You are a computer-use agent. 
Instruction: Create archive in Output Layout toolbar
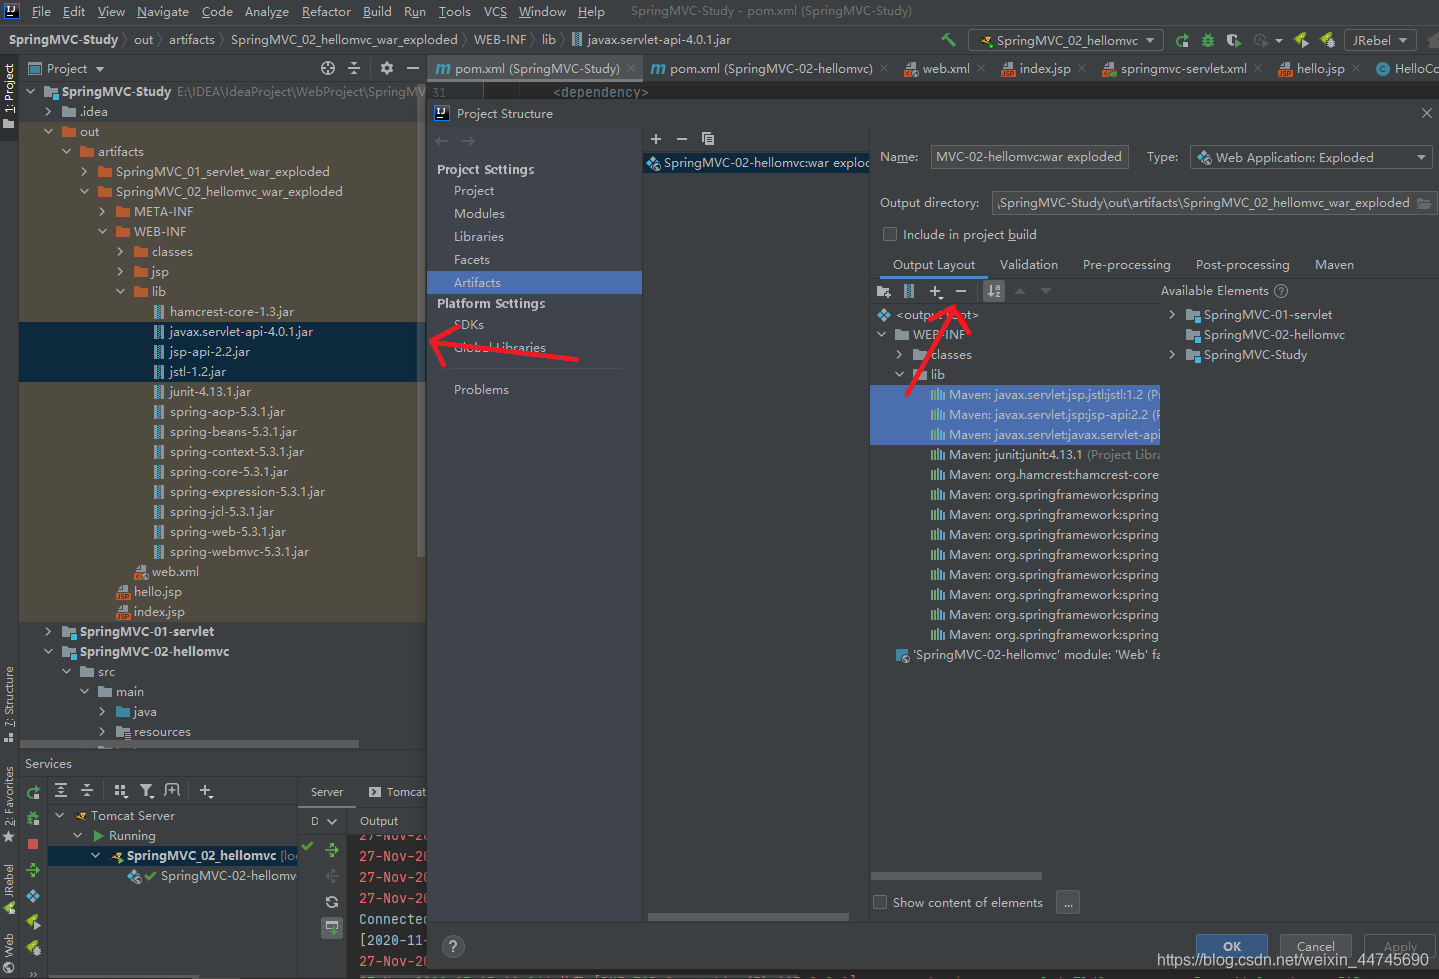909,291
